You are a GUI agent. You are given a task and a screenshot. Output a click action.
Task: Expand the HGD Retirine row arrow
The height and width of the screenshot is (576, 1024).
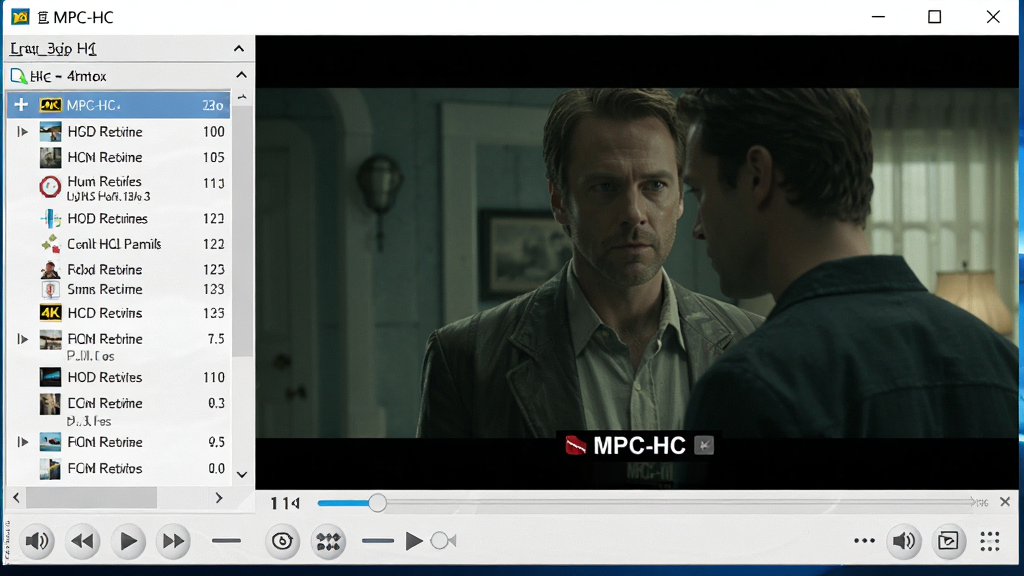(x=22, y=132)
